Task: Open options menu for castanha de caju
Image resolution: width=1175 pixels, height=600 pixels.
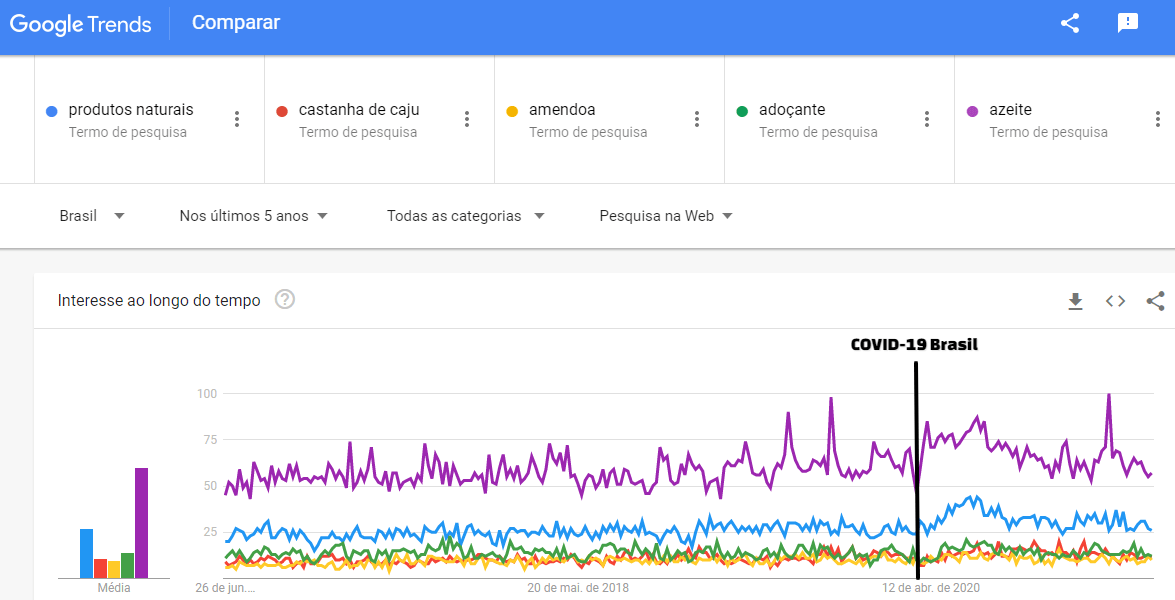Action: pos(467,119)
